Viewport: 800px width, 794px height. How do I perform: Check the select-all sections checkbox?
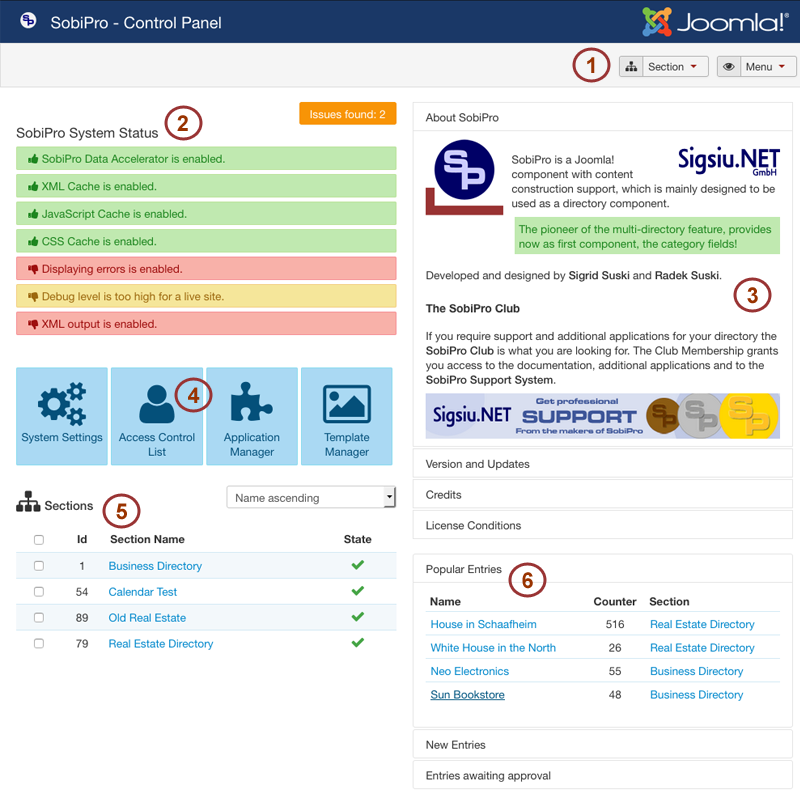[39, 540]
